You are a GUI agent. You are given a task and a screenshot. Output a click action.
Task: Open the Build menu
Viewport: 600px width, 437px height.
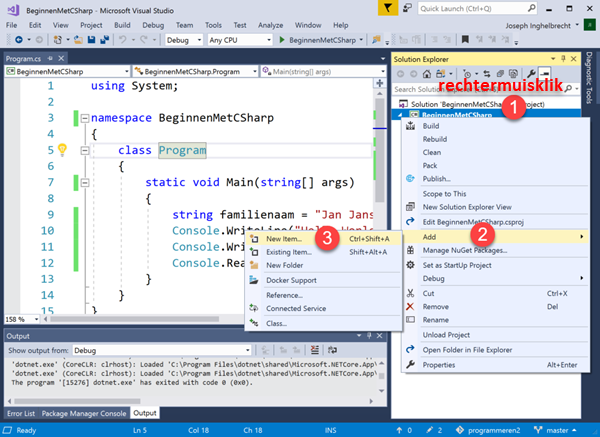click(x=122, y=25)
